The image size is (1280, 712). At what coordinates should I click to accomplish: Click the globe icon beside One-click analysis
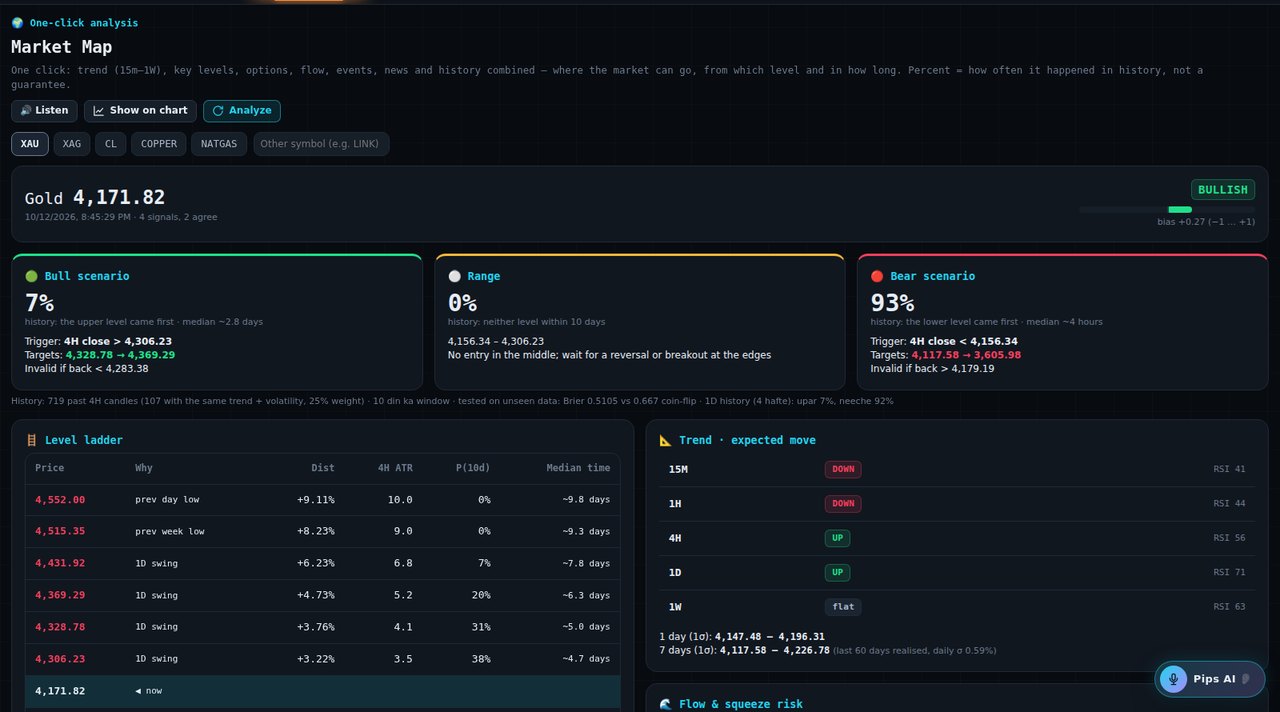[x=17, y=23]
